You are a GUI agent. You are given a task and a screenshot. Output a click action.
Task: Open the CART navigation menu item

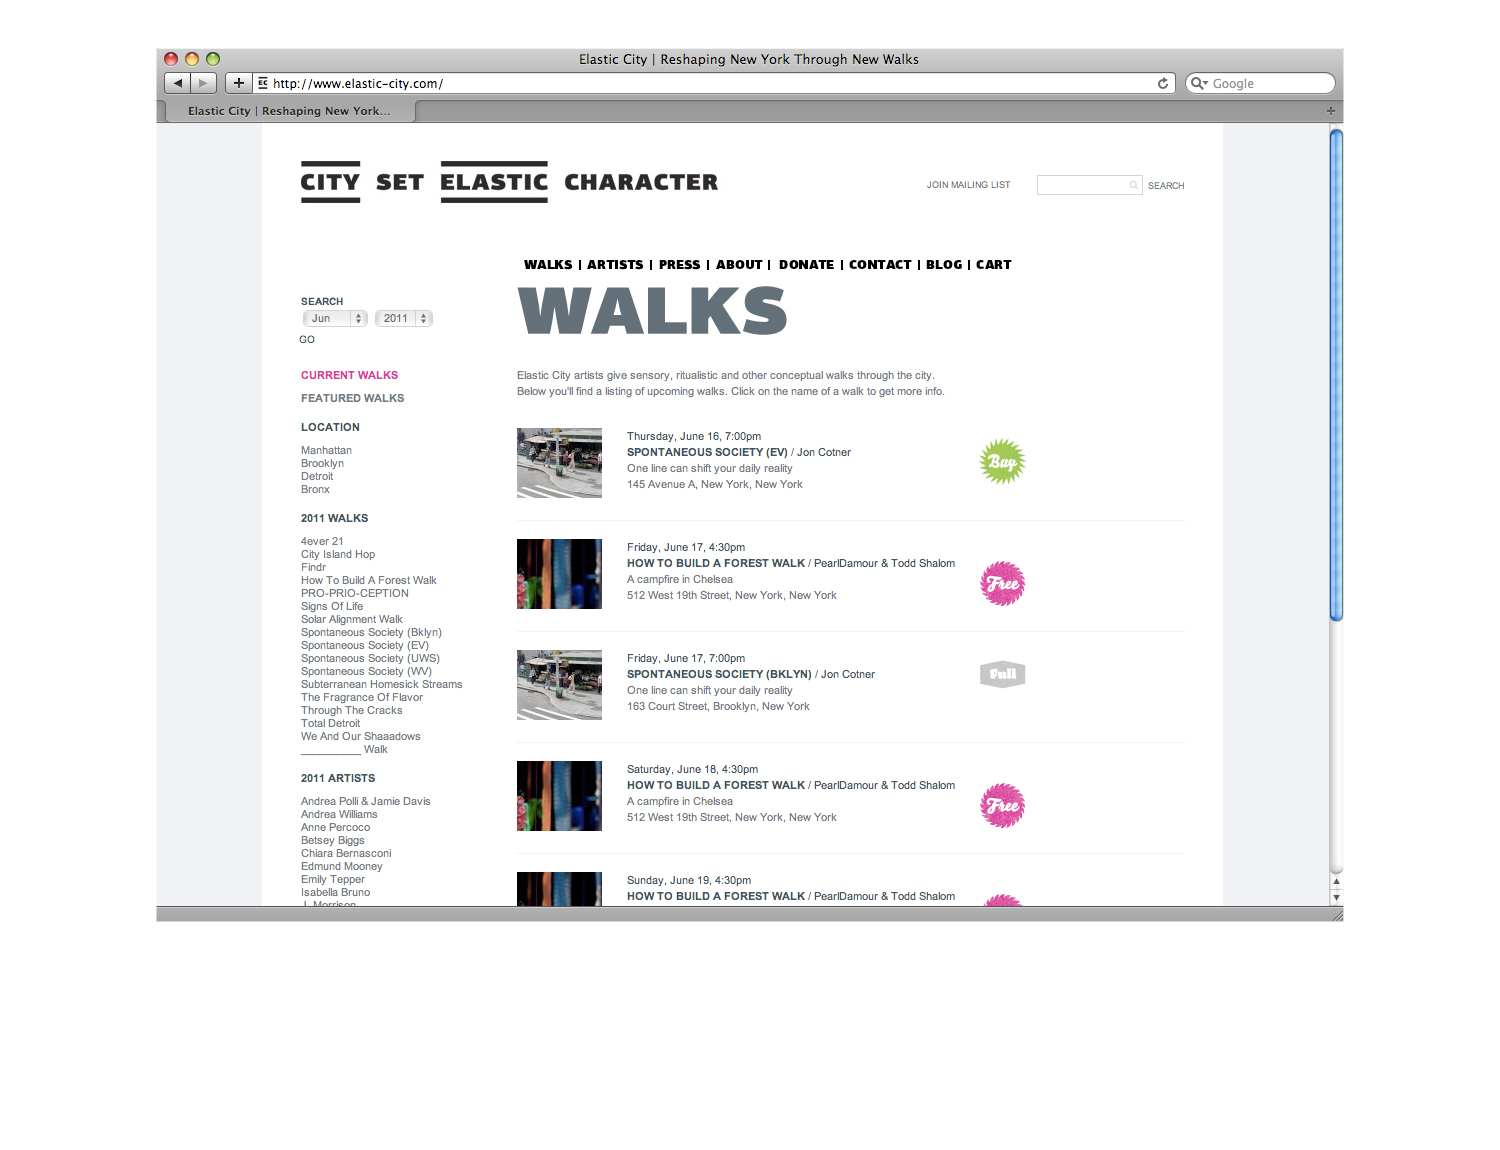(994, 265)
